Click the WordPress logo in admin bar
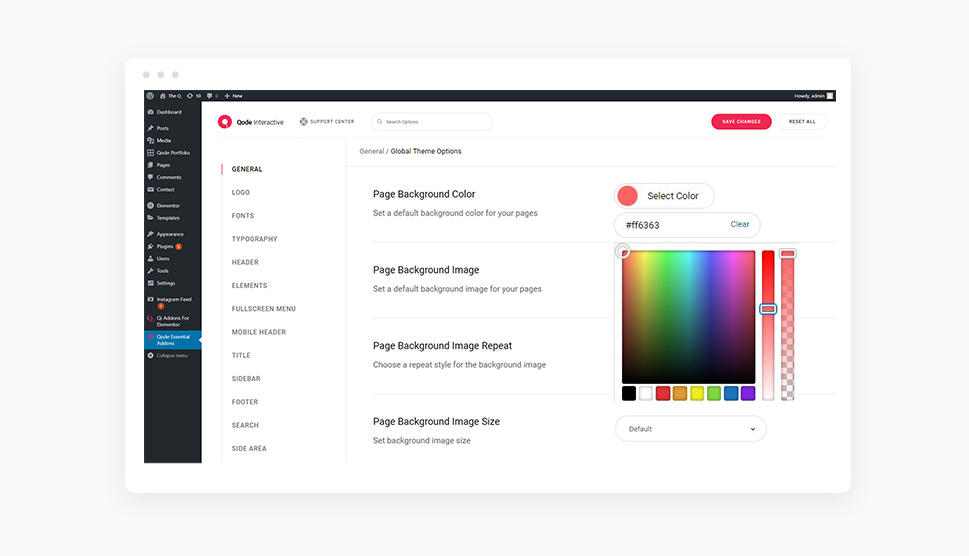969x556 pixels. click(150, 96)
